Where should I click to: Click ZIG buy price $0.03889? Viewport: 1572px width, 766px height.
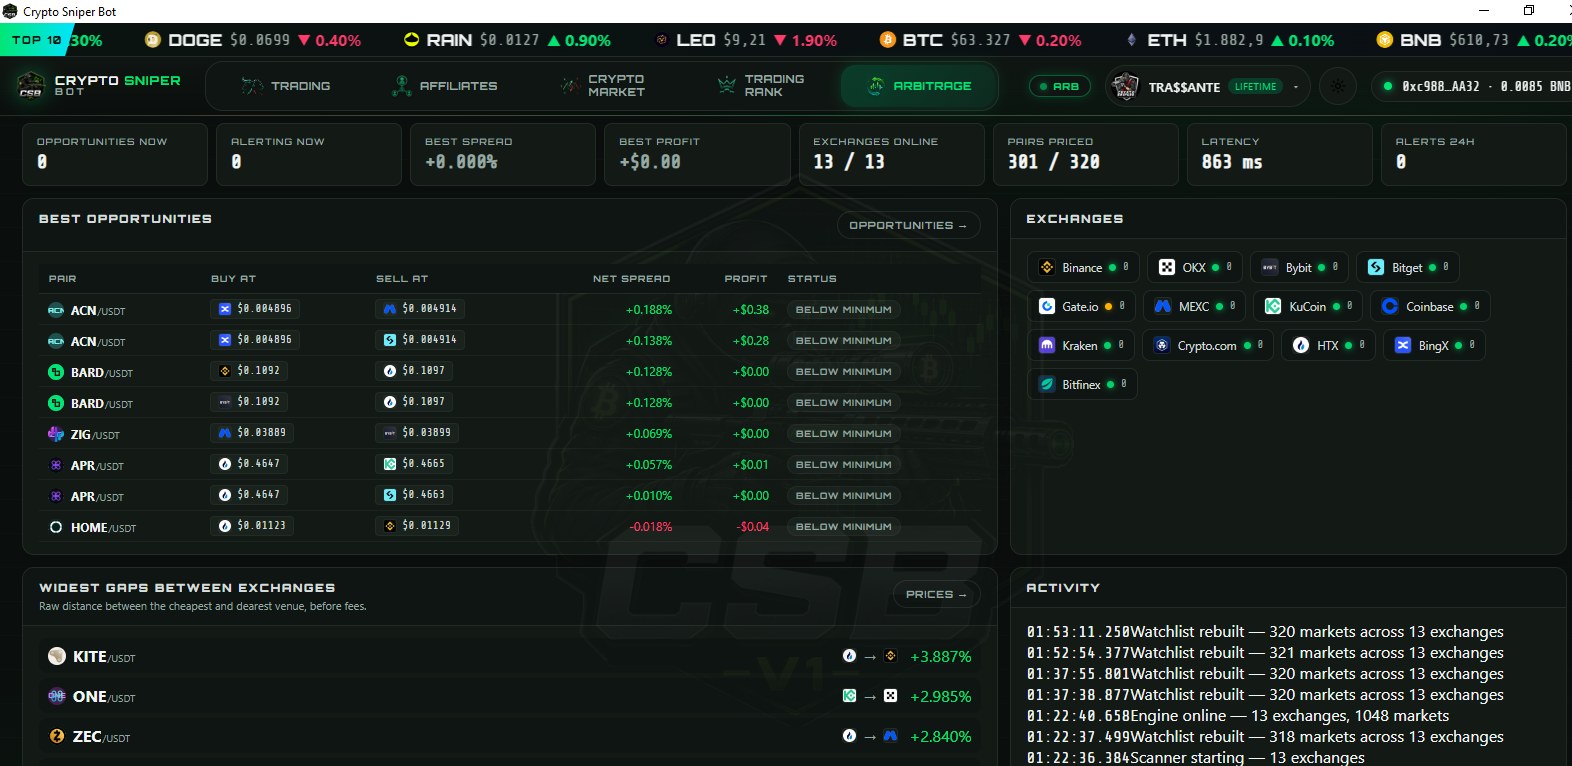point(253,432)
